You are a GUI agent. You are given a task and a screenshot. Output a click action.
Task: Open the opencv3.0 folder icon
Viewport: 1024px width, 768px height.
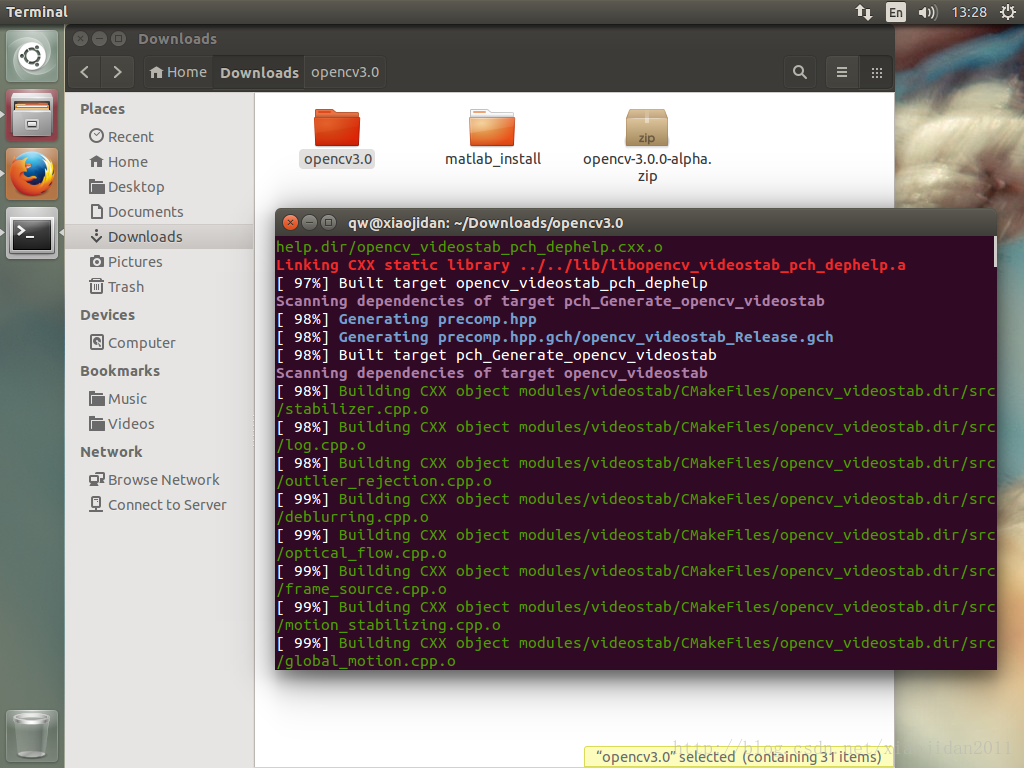point(337,128)
